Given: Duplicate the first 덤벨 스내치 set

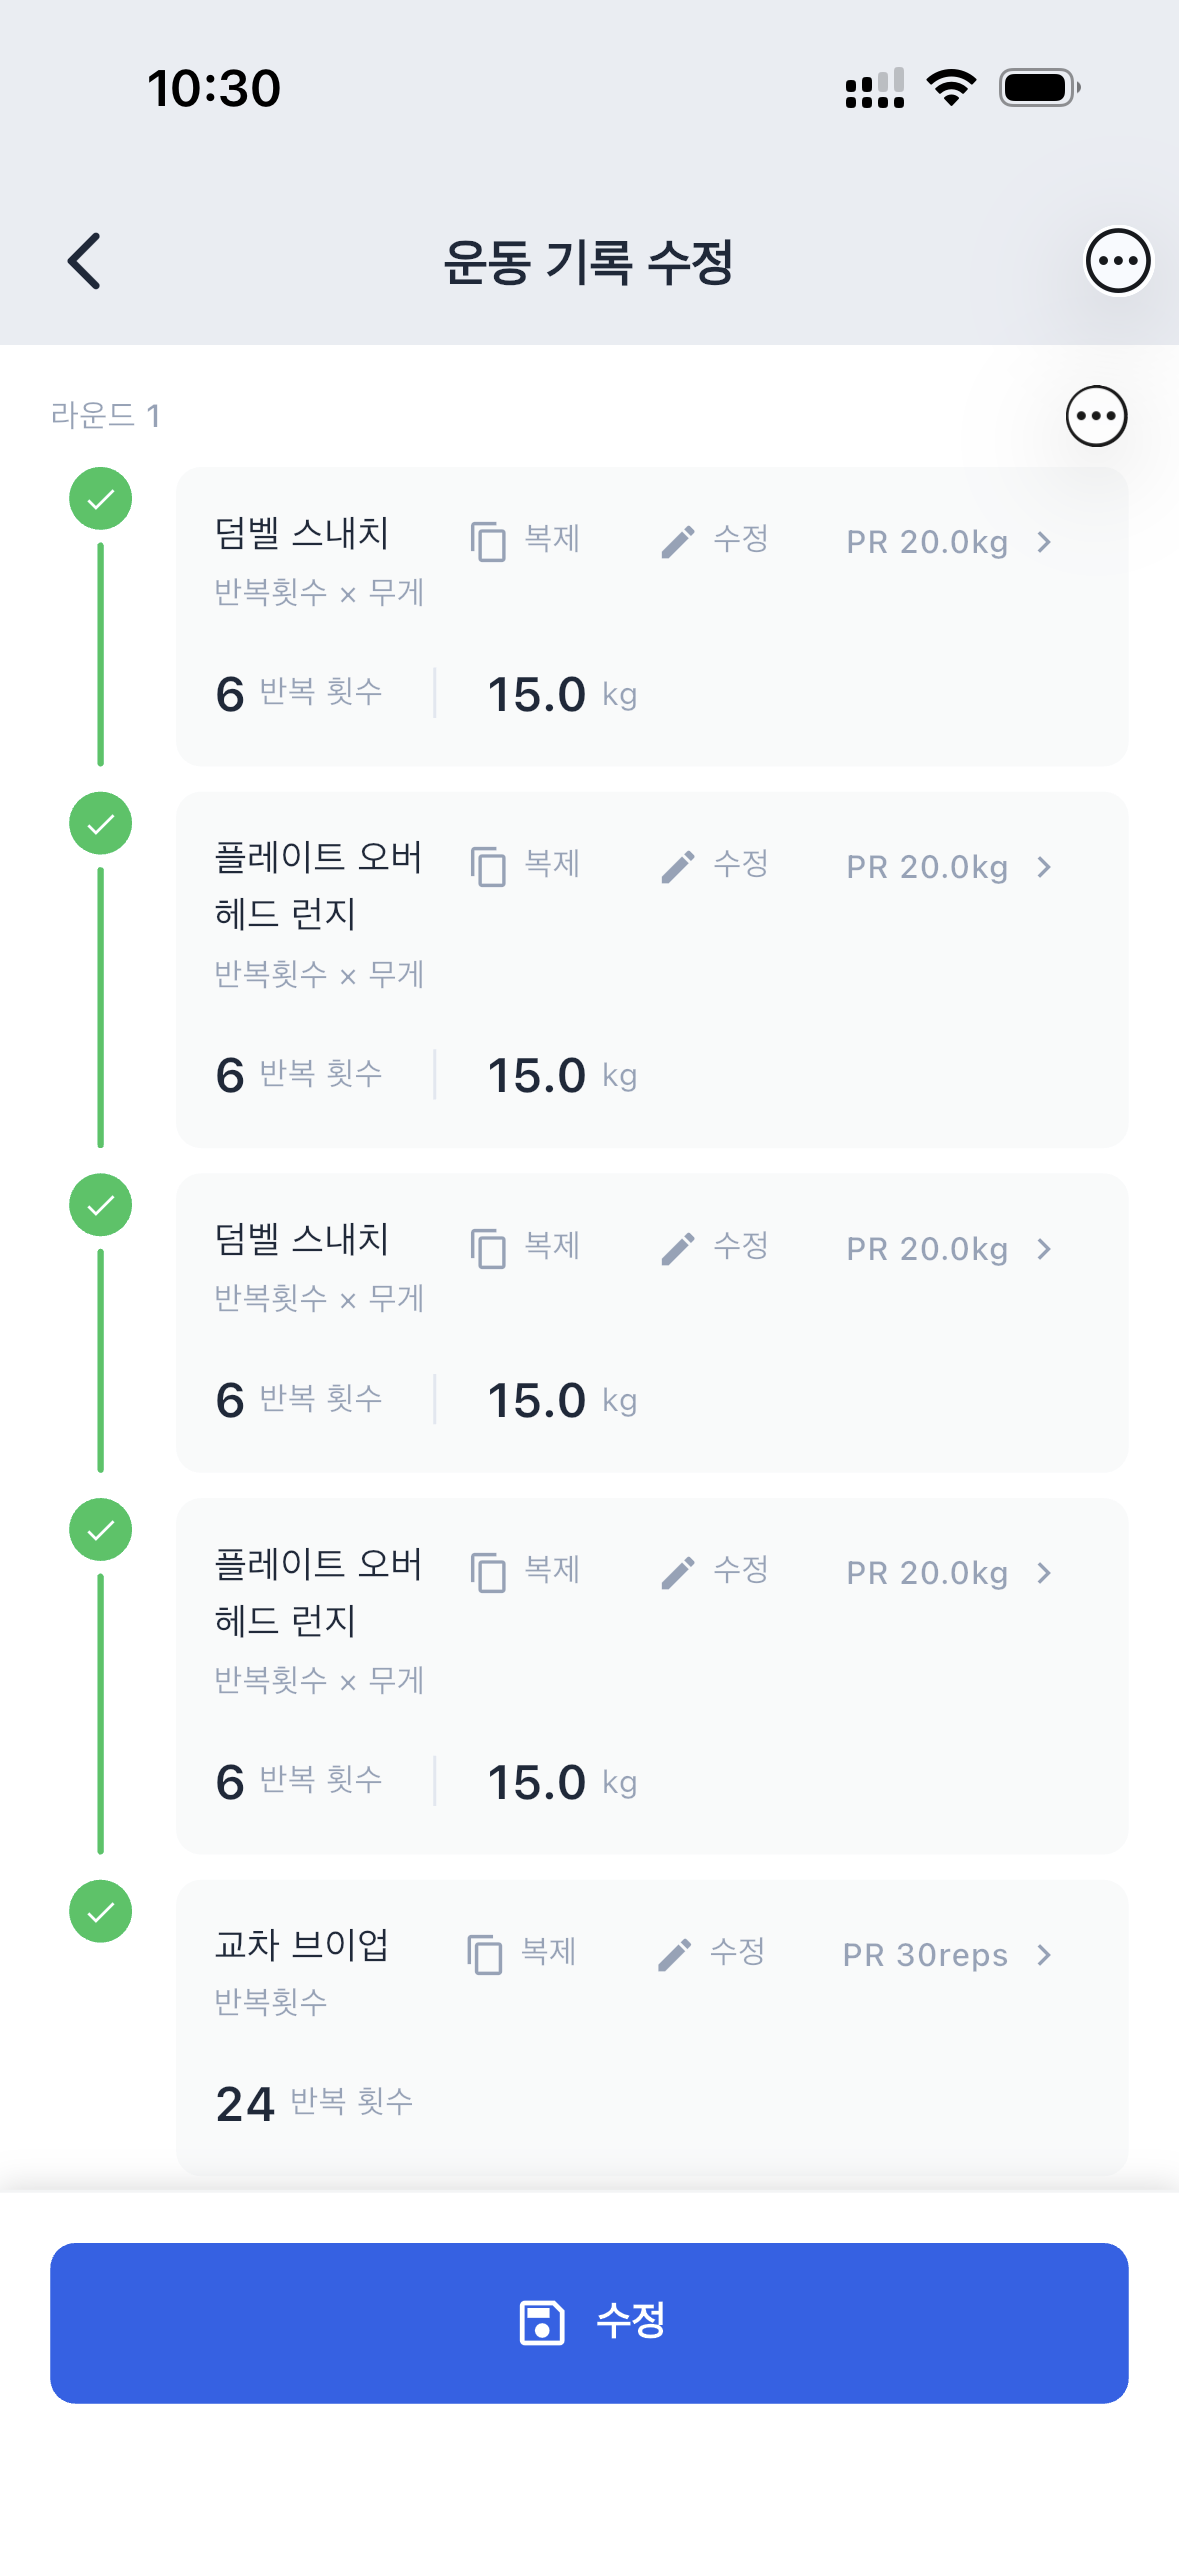Looking at the screenshot, I should click(526, 541).
